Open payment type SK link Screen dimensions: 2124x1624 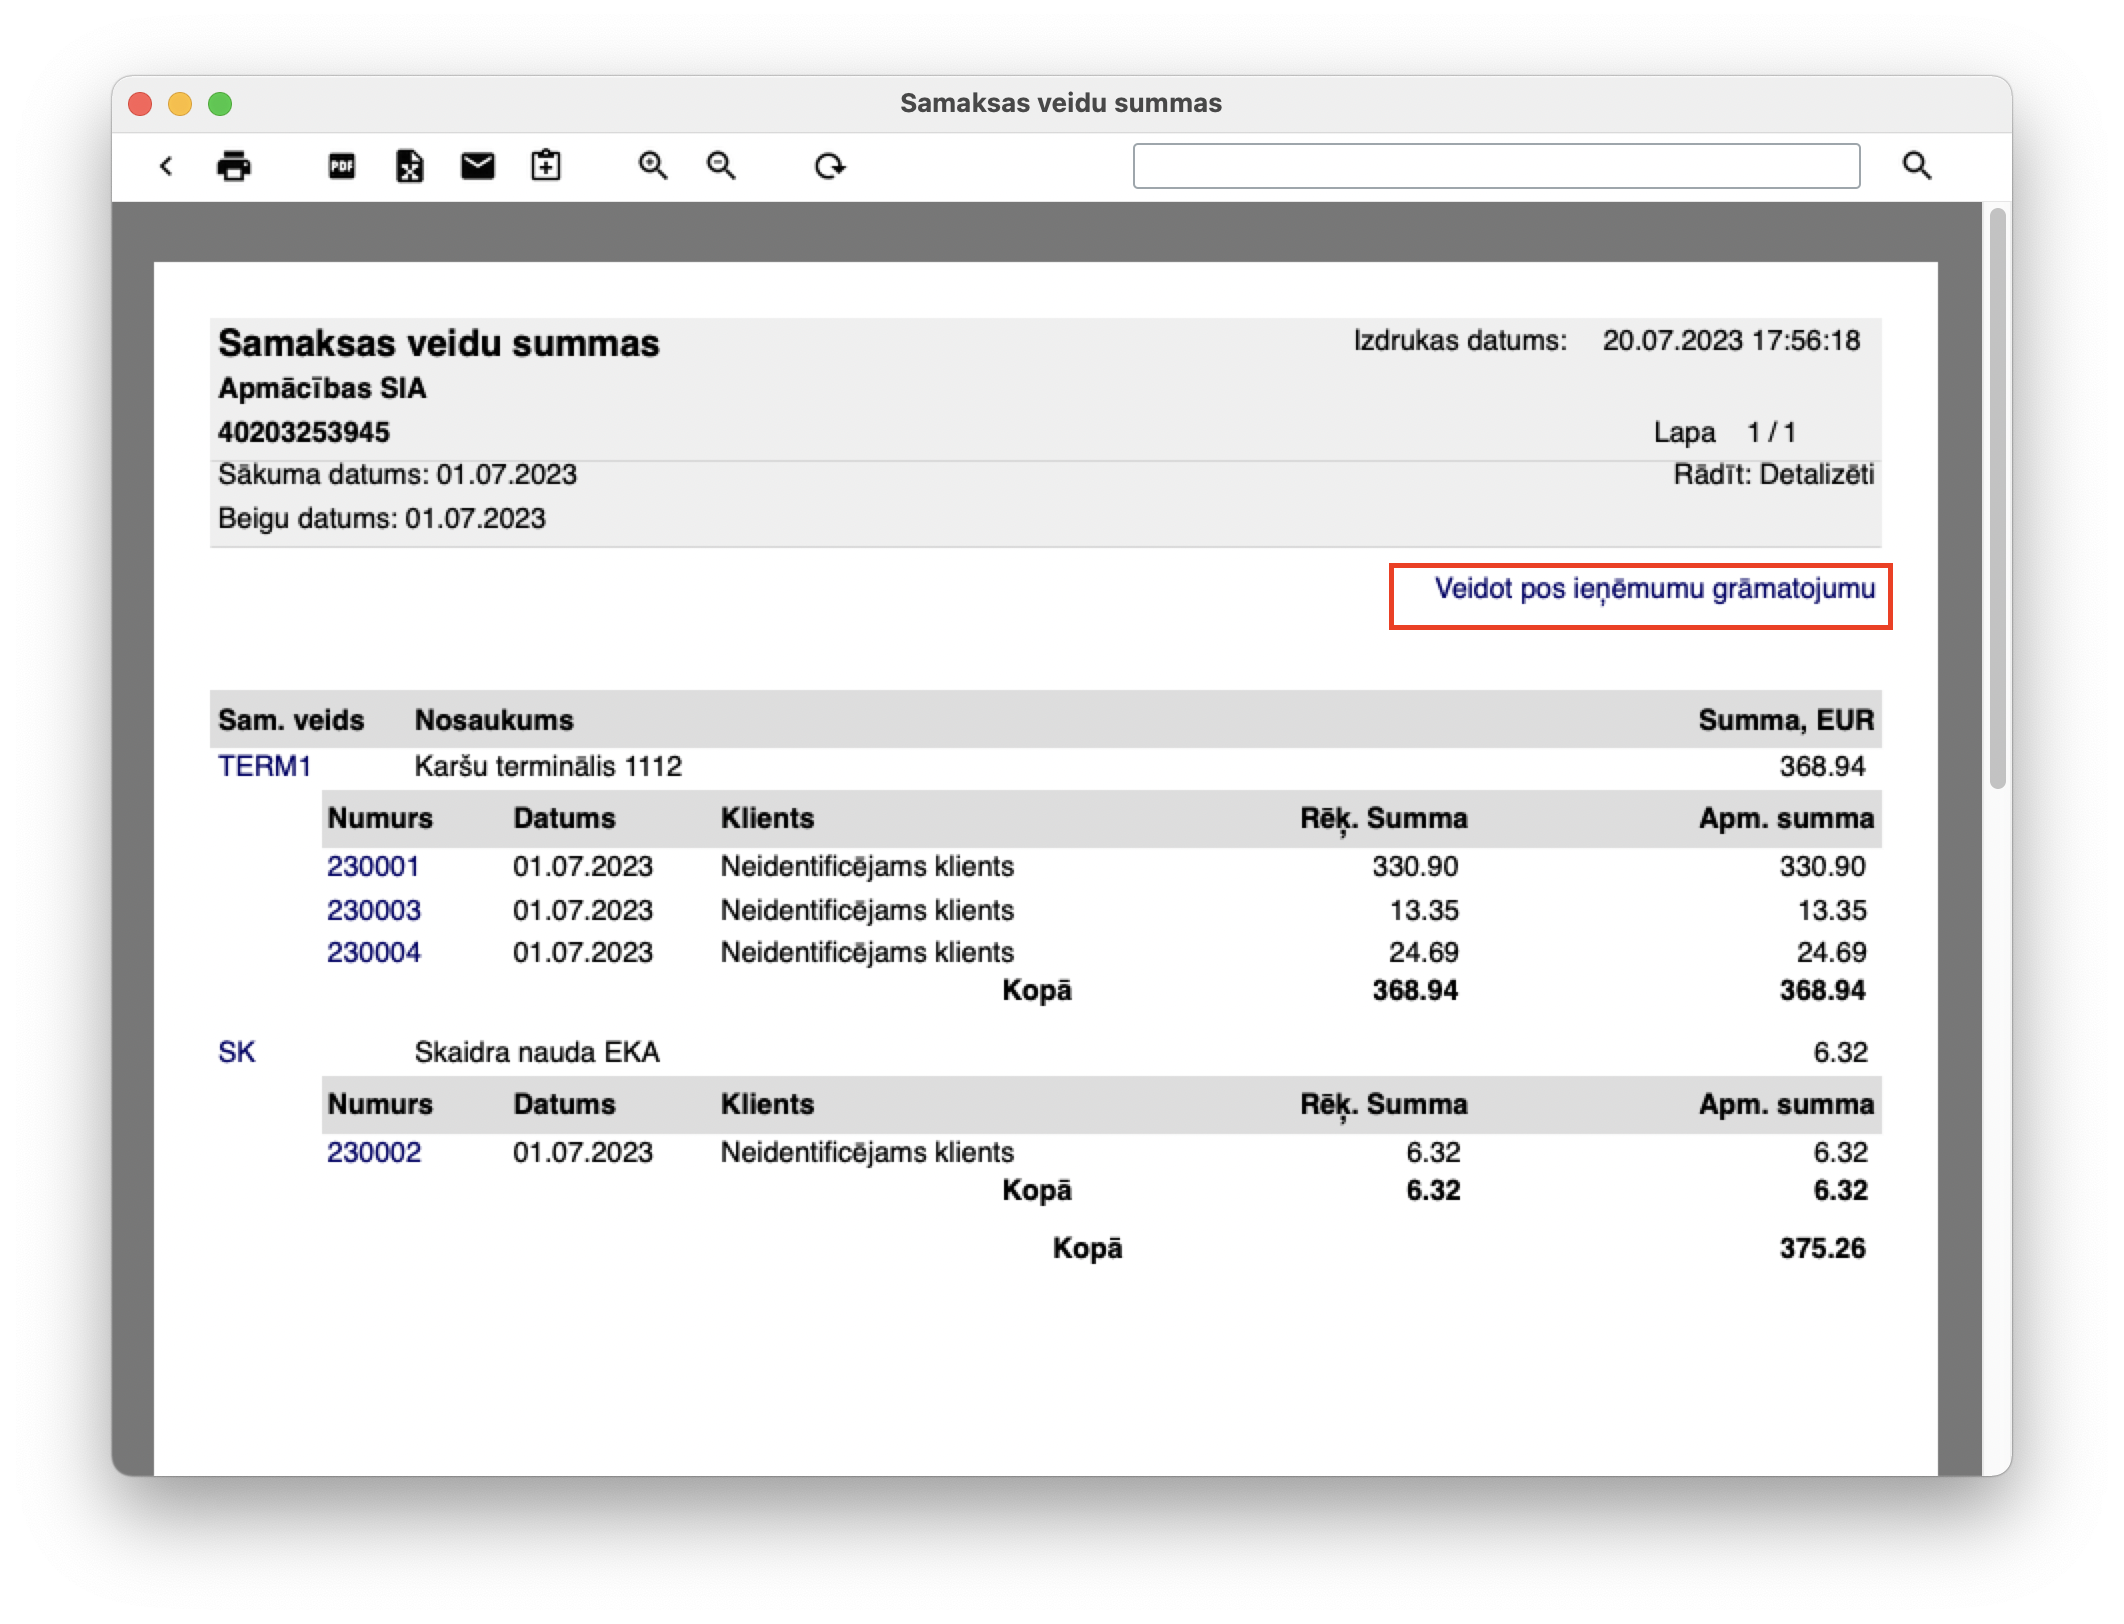(237, 1052)
